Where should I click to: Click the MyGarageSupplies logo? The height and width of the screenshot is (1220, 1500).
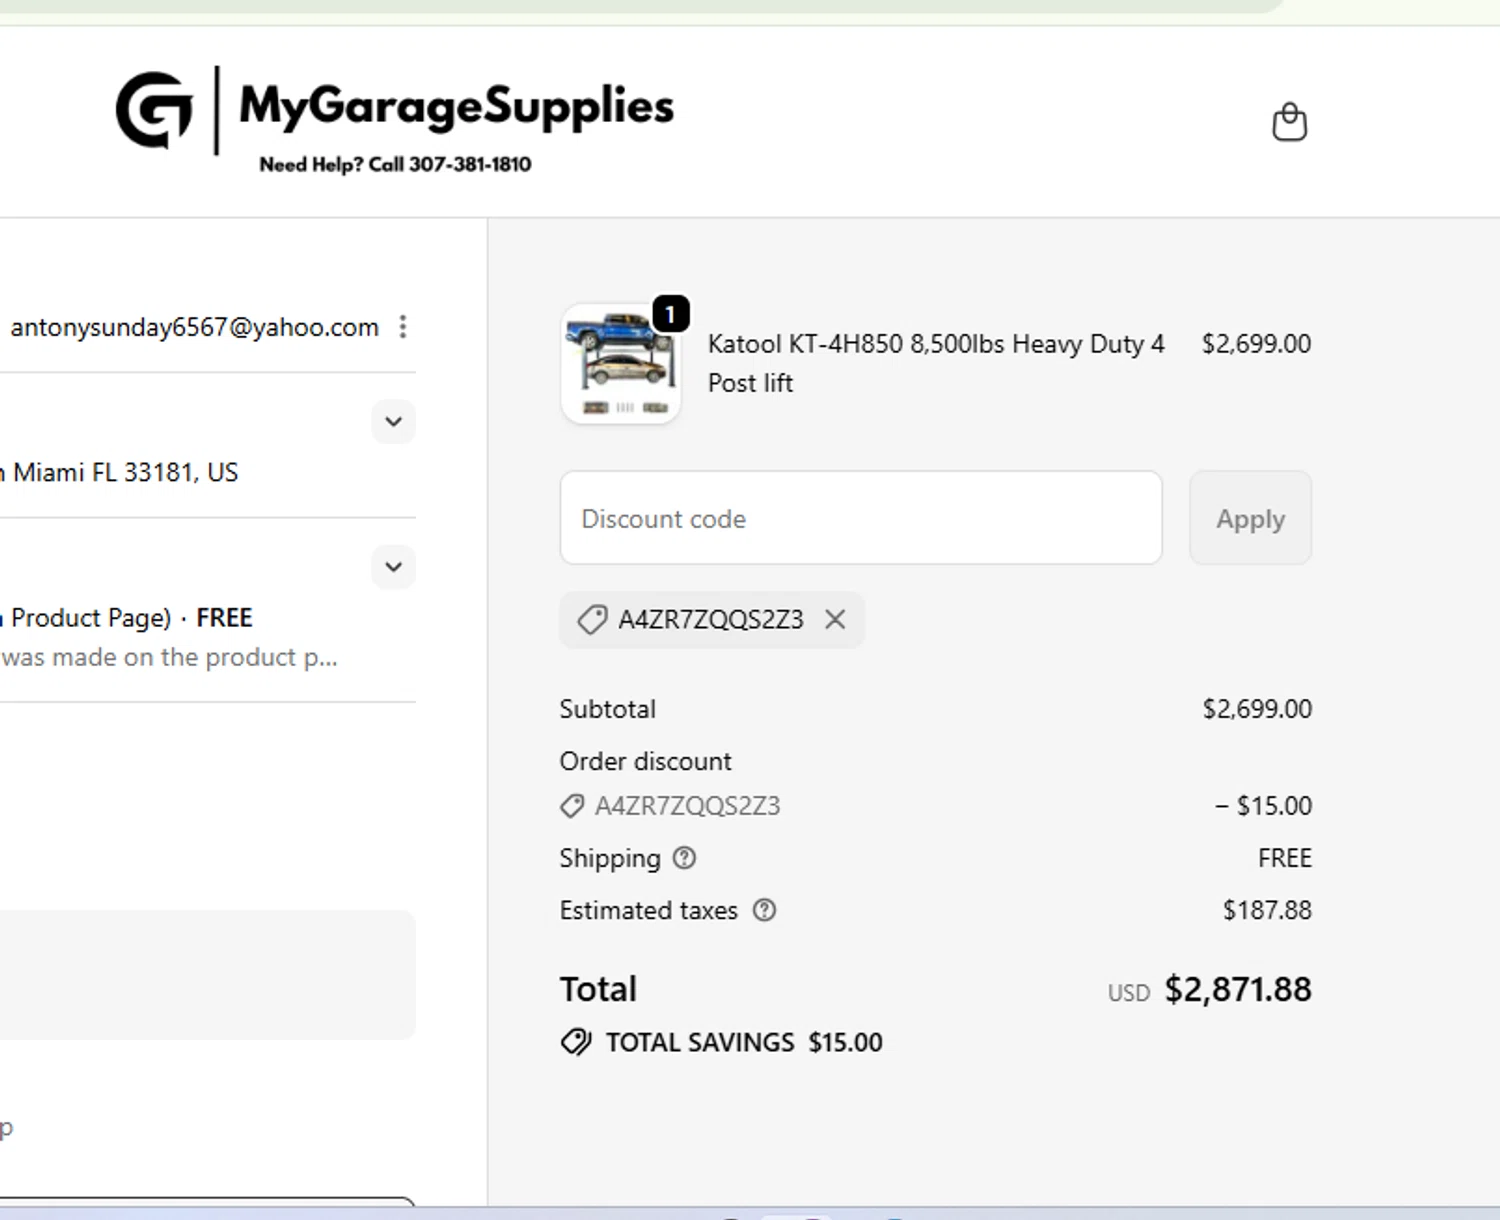coord(395,120)
